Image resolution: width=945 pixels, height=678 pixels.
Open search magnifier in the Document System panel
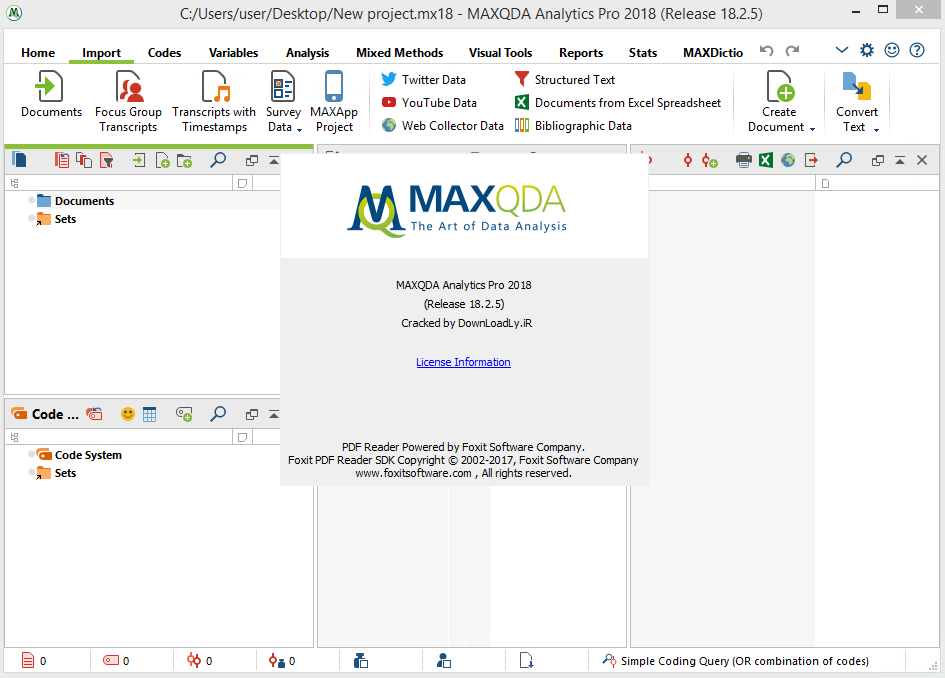(218, 160)
